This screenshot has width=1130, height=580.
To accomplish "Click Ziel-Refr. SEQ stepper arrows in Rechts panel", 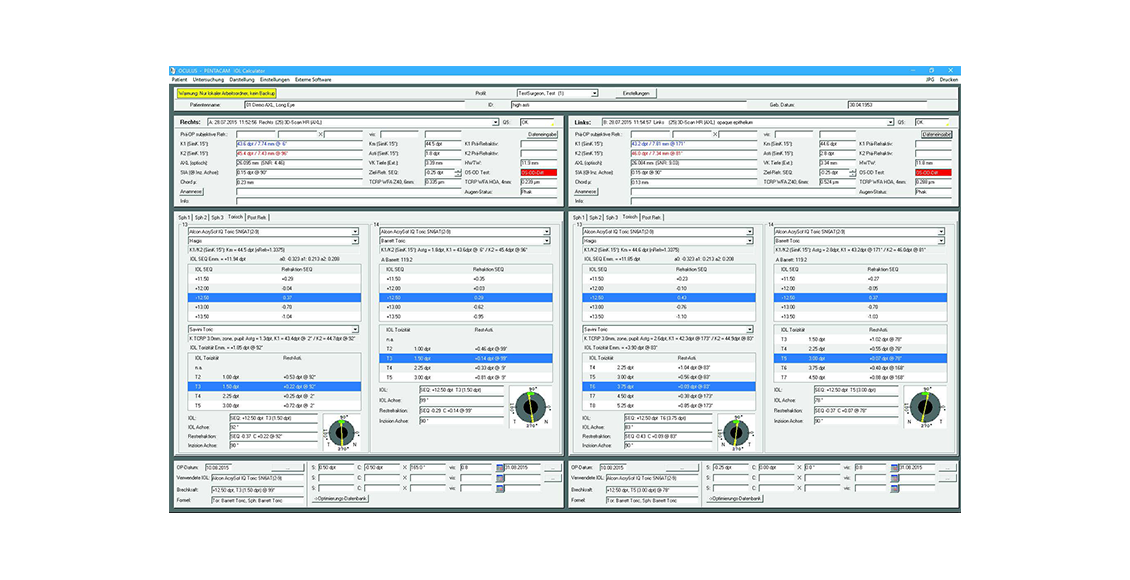I will pyautogui.click(x=458, y=172).
